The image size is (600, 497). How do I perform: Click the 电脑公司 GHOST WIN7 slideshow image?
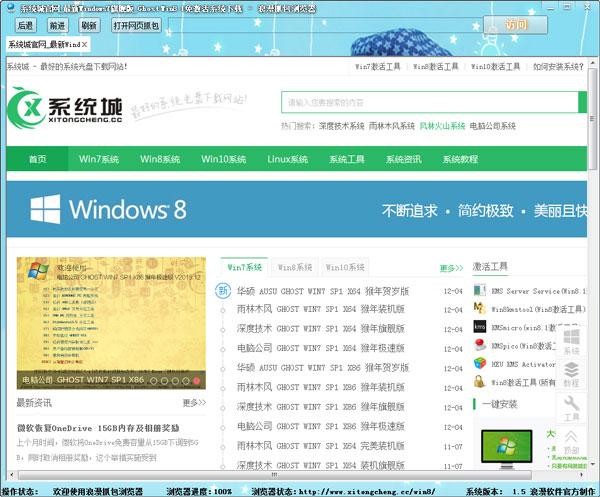(x=111, y=323)
